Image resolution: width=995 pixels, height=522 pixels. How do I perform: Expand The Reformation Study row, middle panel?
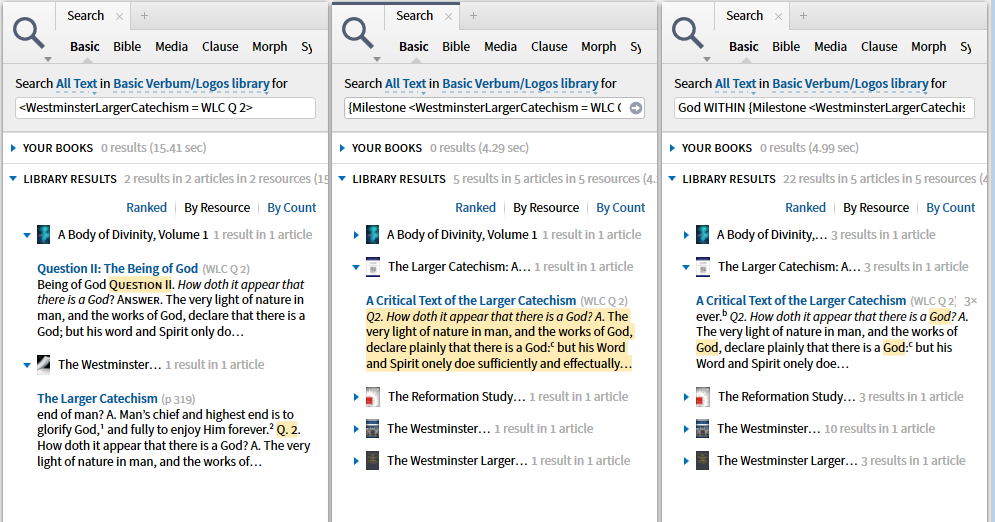(x=356, y=397)
